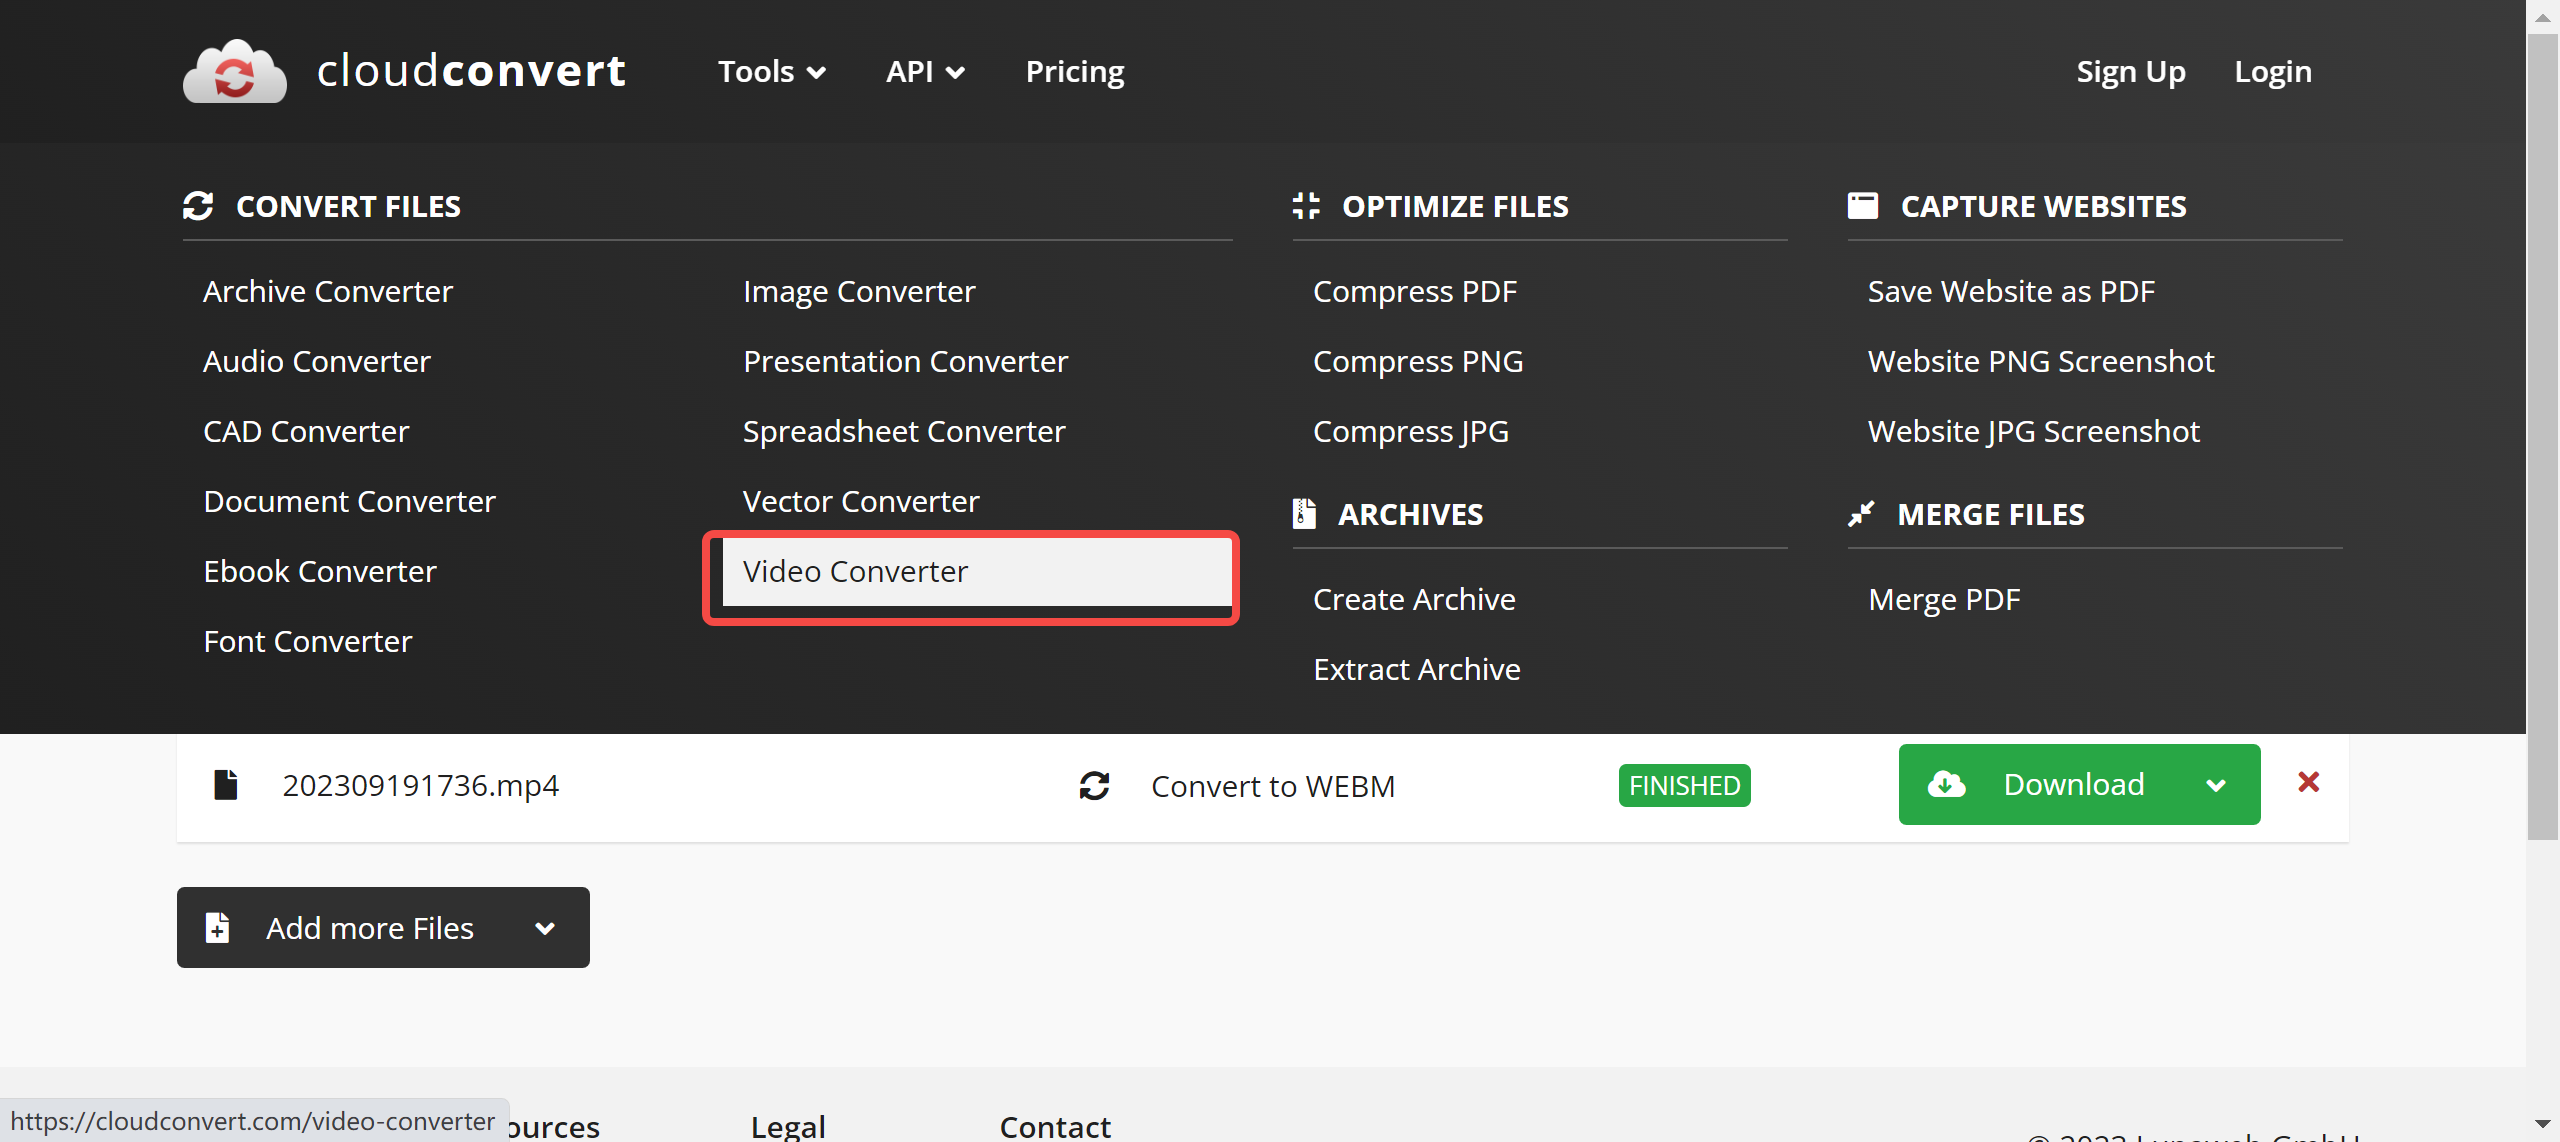Click the Optimize Files compress icon
Screen dimensions: 2560x1142
[x=1305, y=206]
